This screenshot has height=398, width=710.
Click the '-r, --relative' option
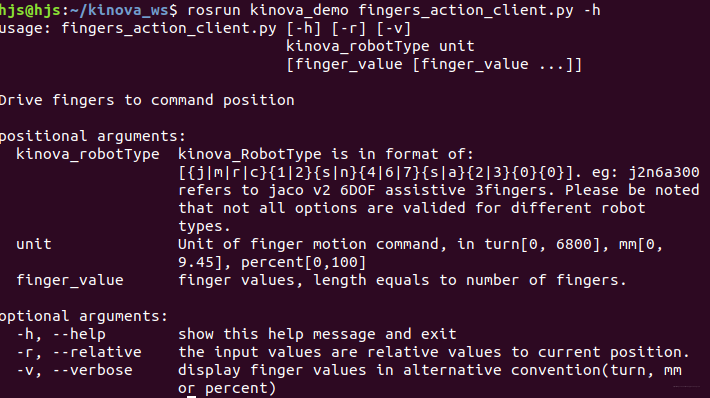(x=79, y=352)
